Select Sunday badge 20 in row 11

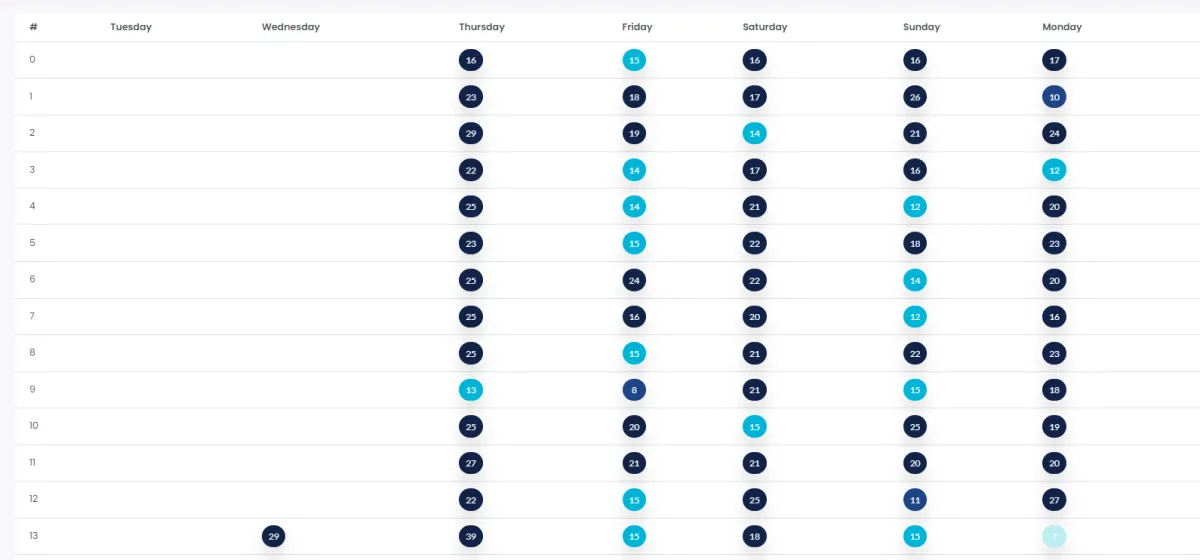point(915,463)
